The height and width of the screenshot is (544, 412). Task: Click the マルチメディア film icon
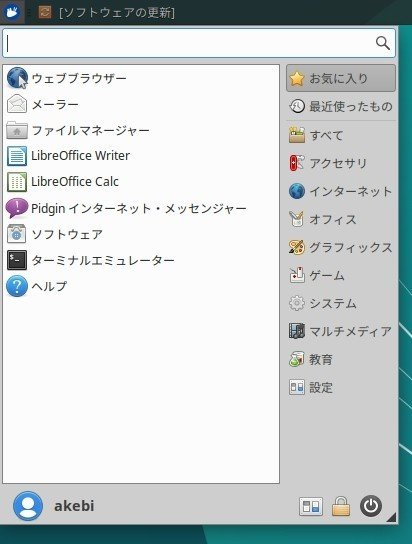297,331
